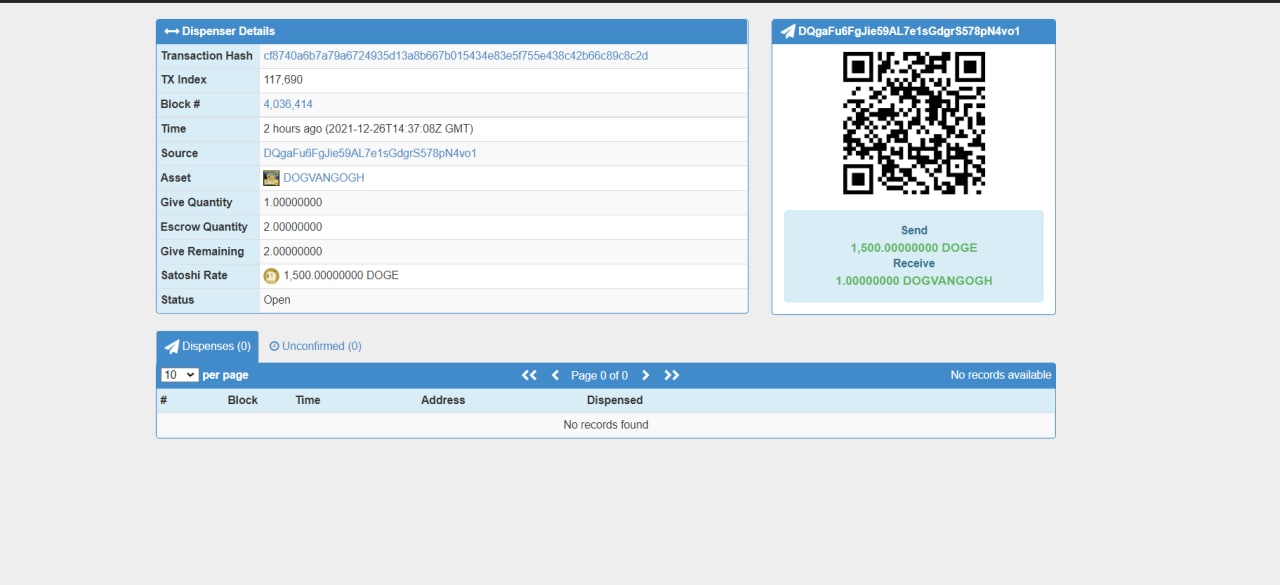The width and height of the screenshot is (1280, 585).
Task: Click the Escrow Quantity label
Action: click(204, 227)
